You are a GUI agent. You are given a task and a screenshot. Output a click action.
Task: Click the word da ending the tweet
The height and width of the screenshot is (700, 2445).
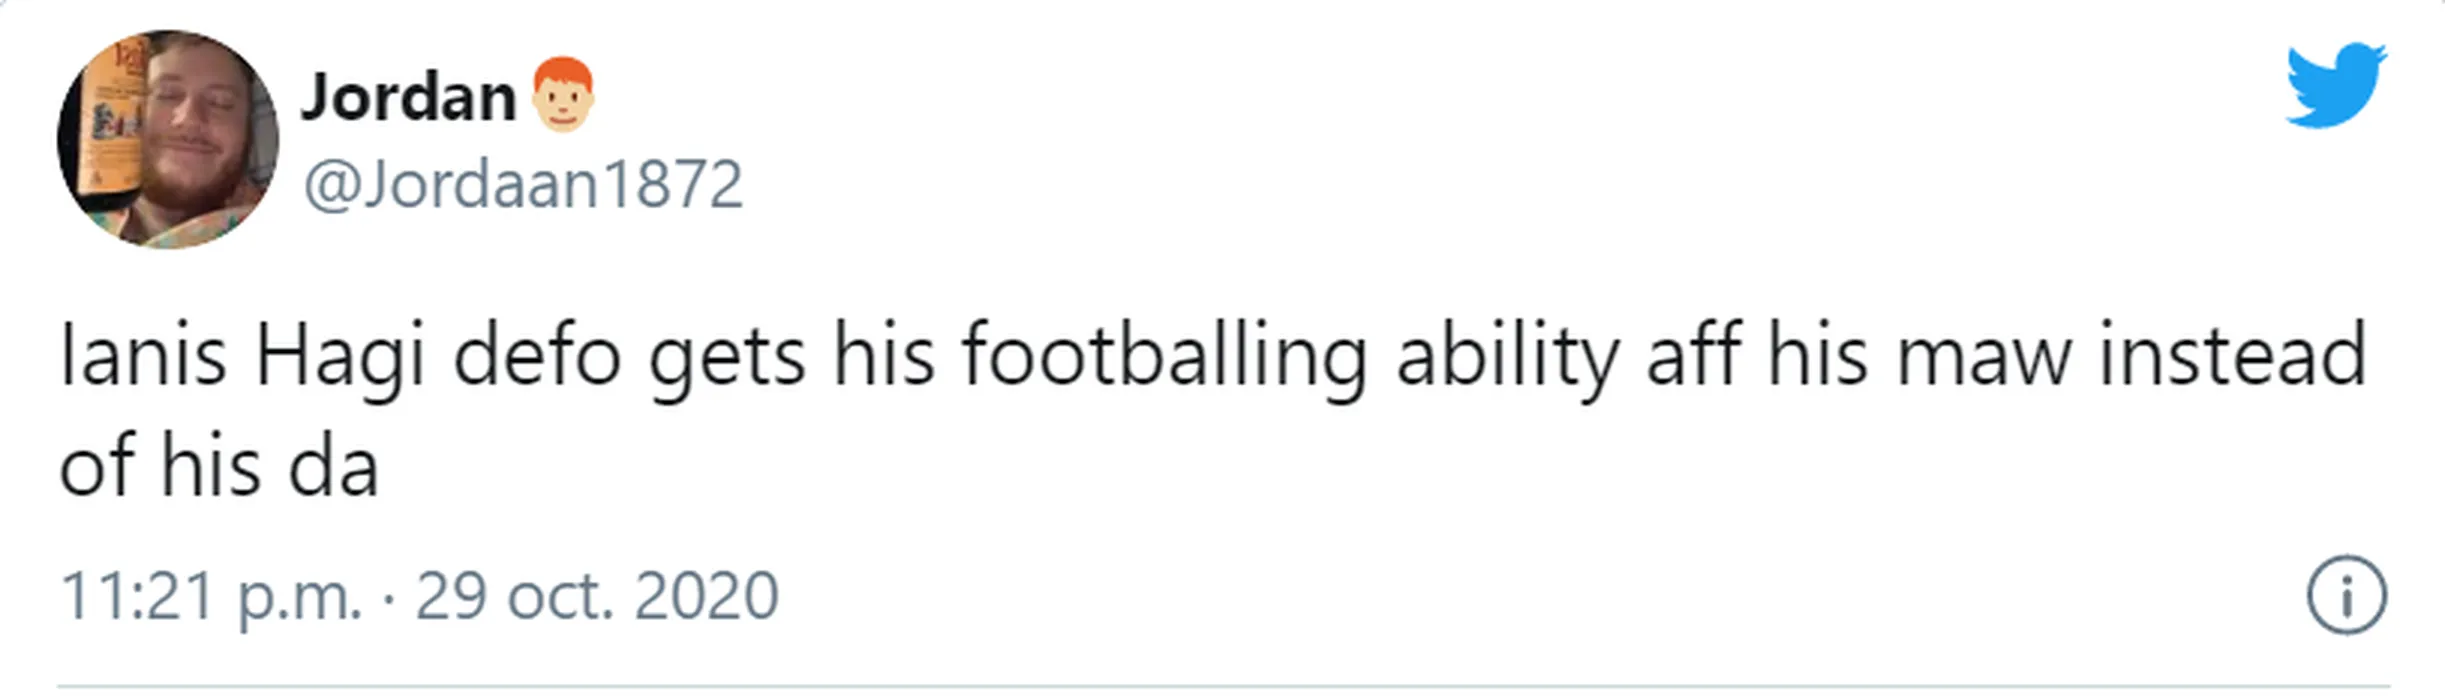coord(334,468)
